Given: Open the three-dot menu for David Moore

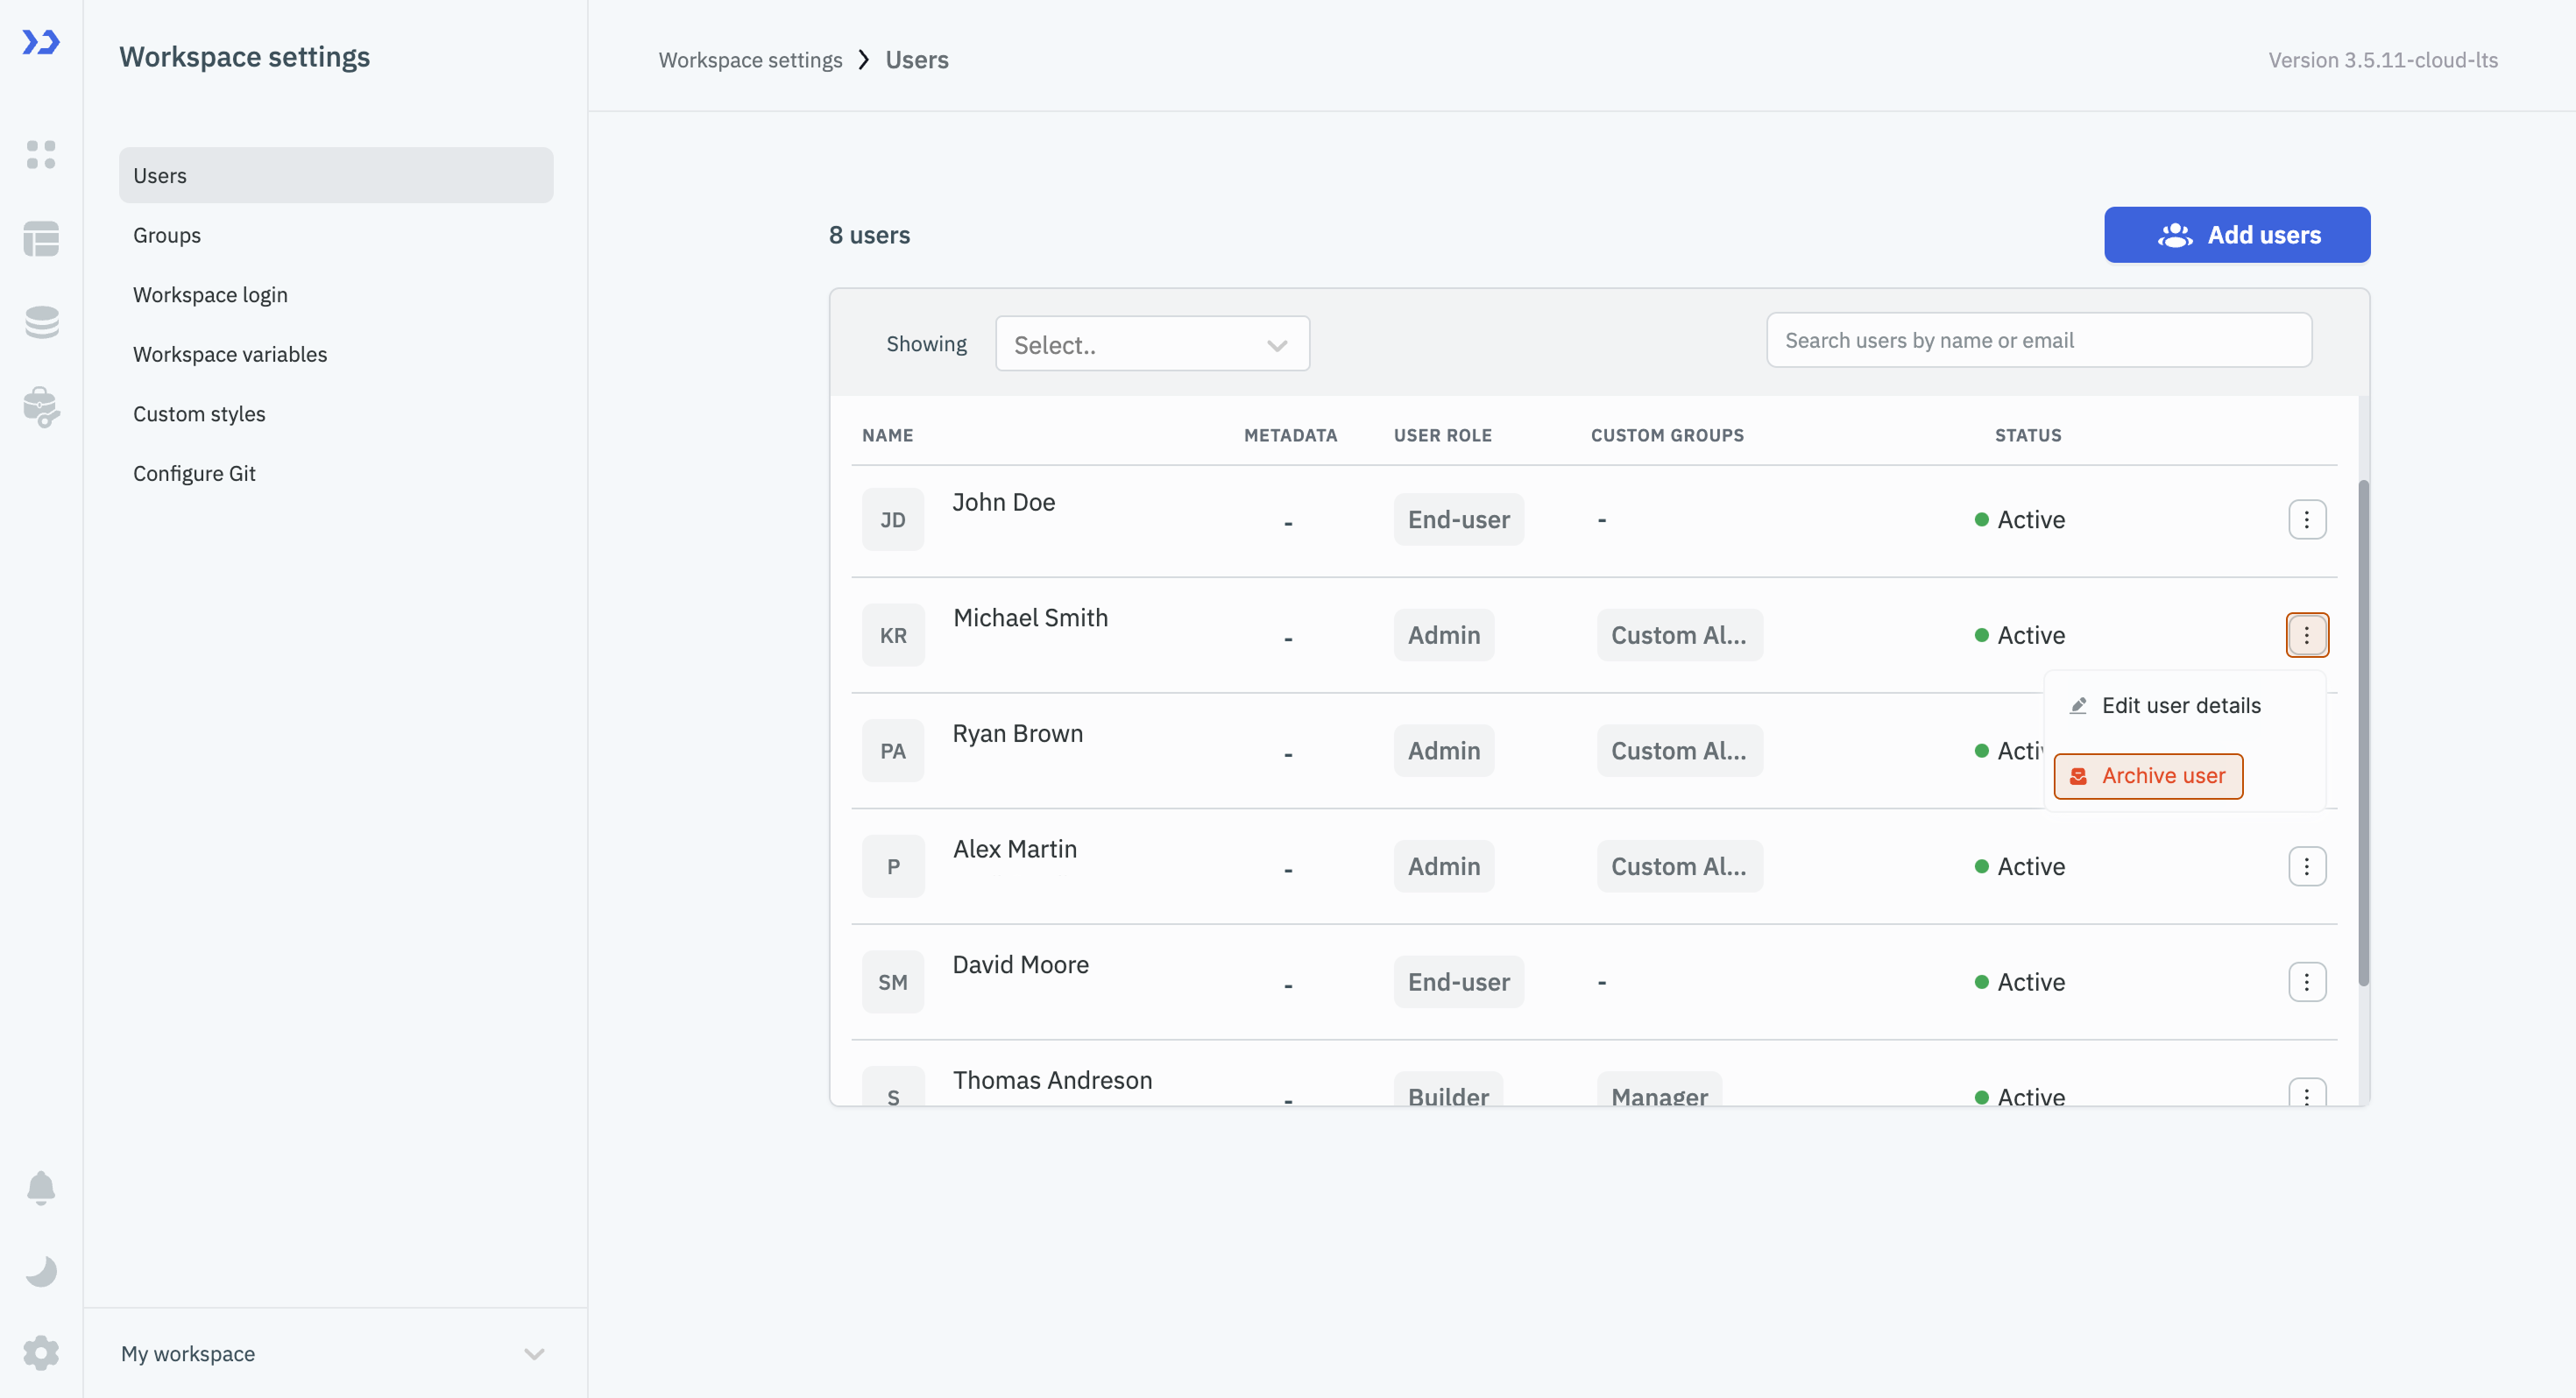Looking at the screenshot, I should pos(2307,981).
